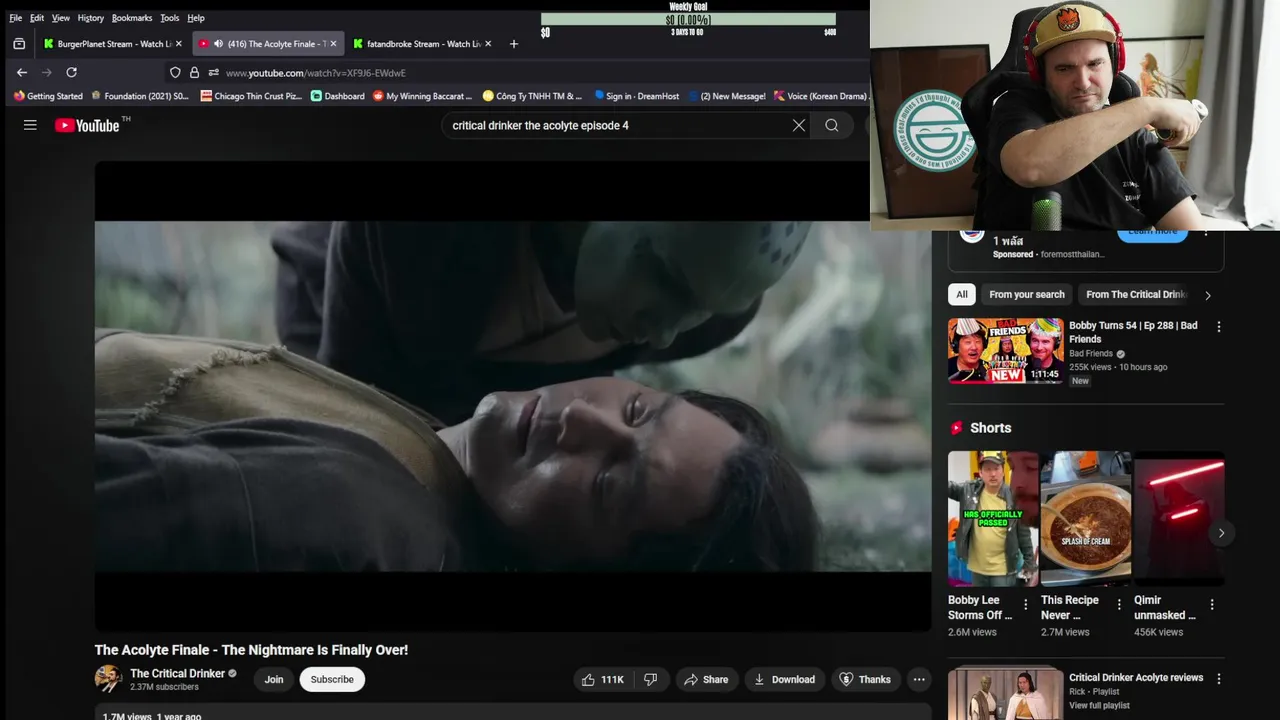The height and width of the screenshot is (720, 1280).
Task: Open The Critical Drinker channel name link
Action: (x=178, y=673)
